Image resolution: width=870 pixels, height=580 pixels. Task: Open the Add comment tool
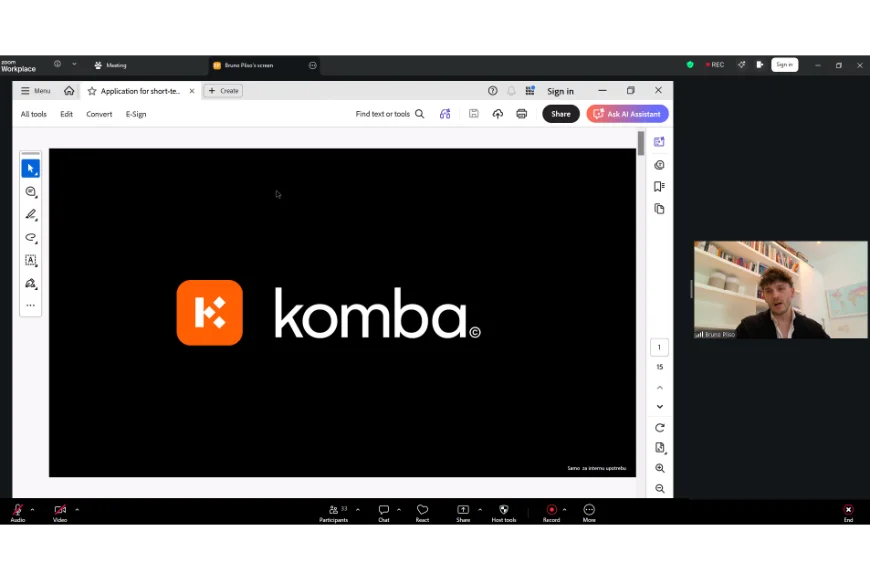[x=30, y=191]
